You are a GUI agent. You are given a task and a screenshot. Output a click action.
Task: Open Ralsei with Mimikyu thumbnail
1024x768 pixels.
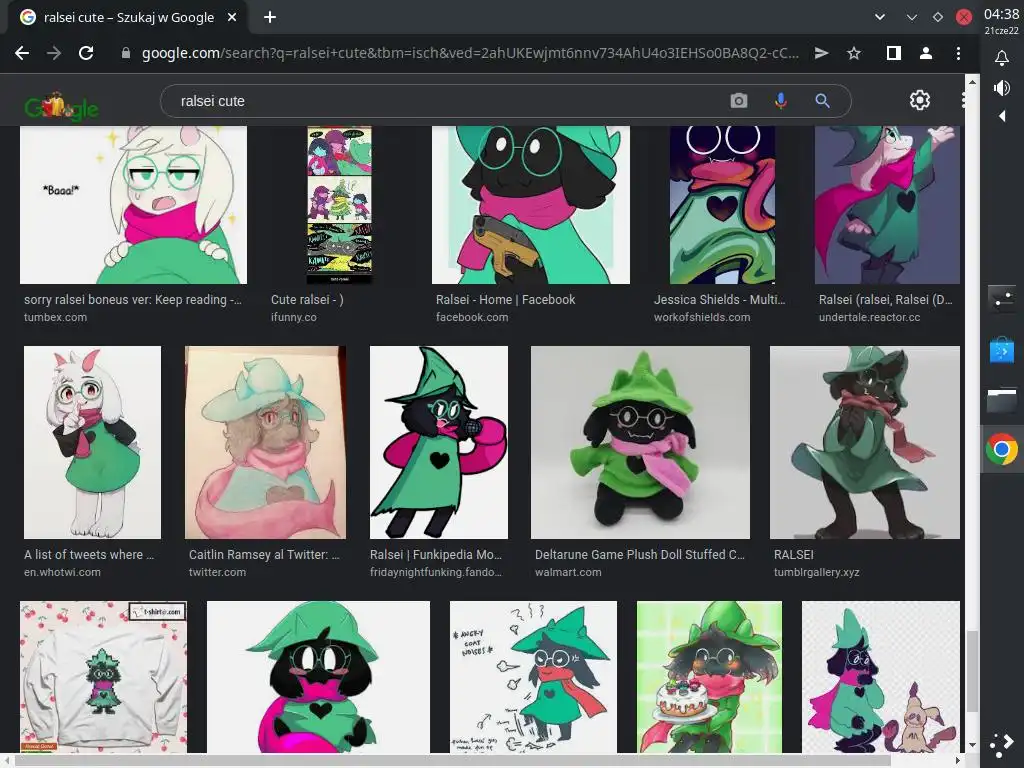[881, 677]
